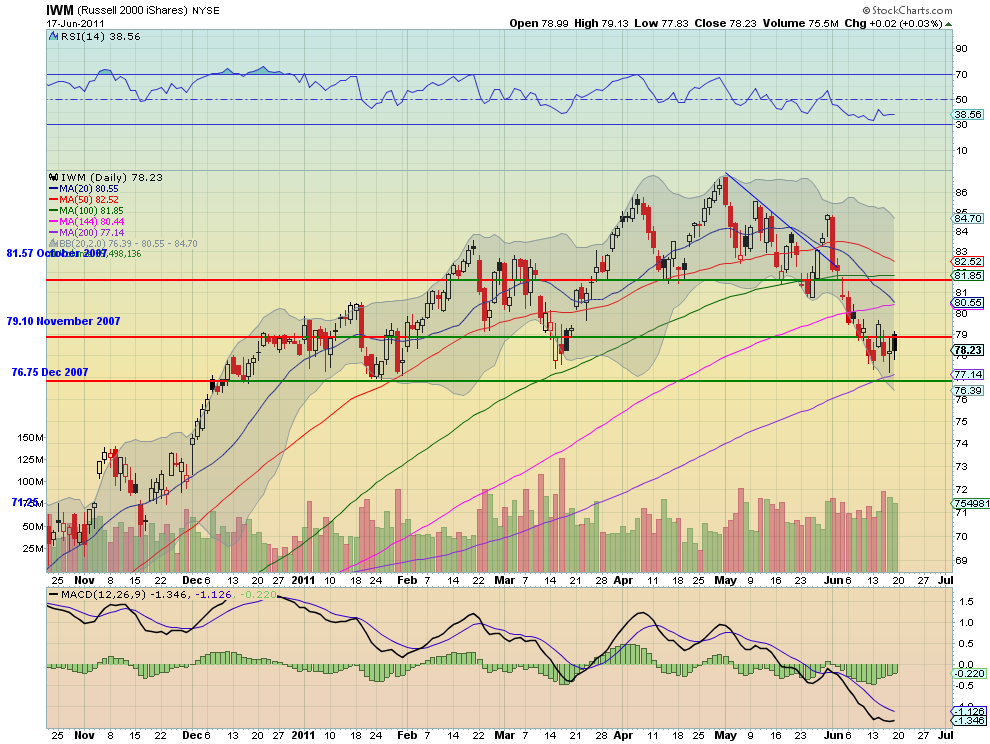990x744 pixels.
Task: Click the 76.39 lower band price tag
Action: 968,390
